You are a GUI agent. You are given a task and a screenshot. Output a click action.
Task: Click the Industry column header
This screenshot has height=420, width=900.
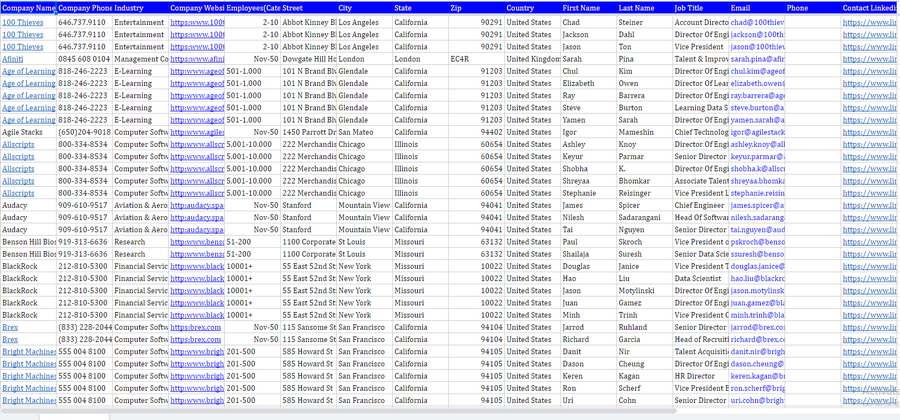point(141,8)
